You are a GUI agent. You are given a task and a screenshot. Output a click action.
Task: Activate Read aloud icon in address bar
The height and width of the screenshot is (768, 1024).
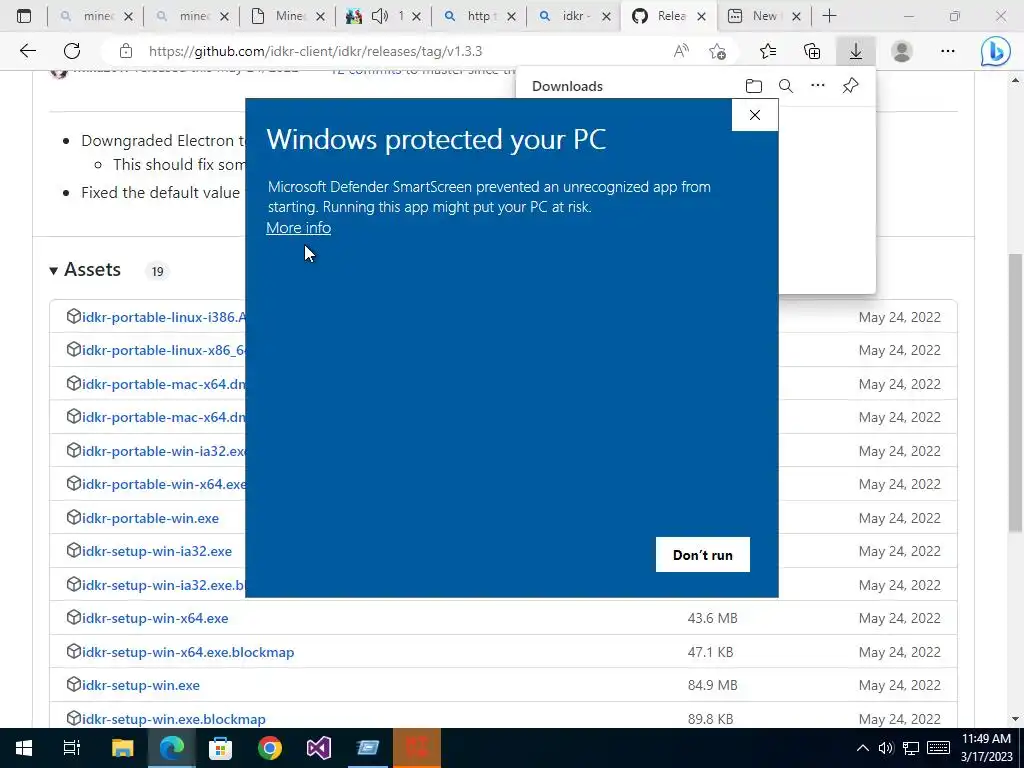(681, 51)
